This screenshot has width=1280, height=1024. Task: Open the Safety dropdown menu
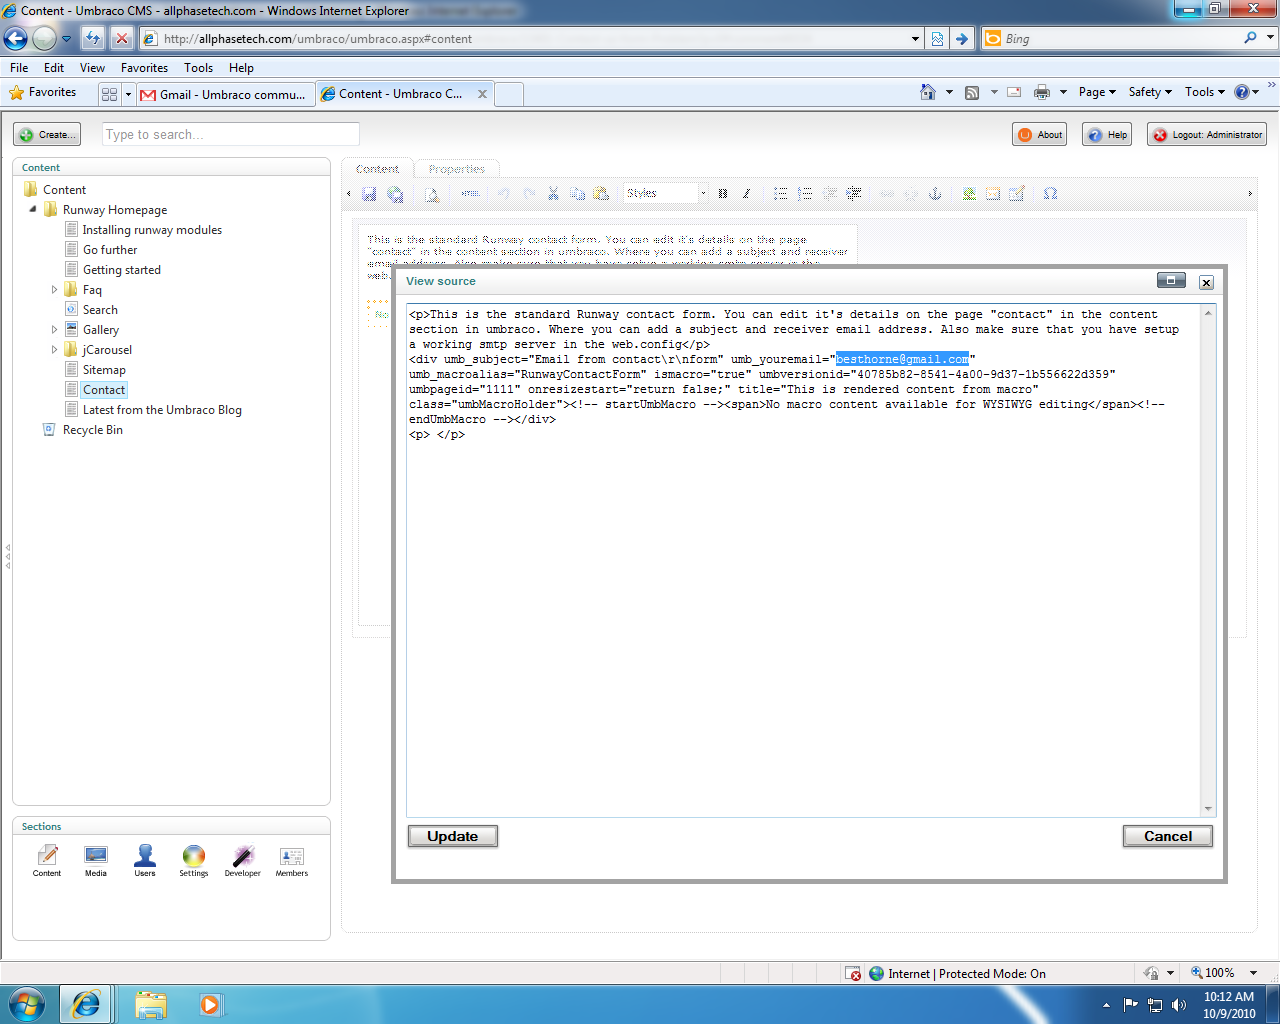pos(1150,92)
